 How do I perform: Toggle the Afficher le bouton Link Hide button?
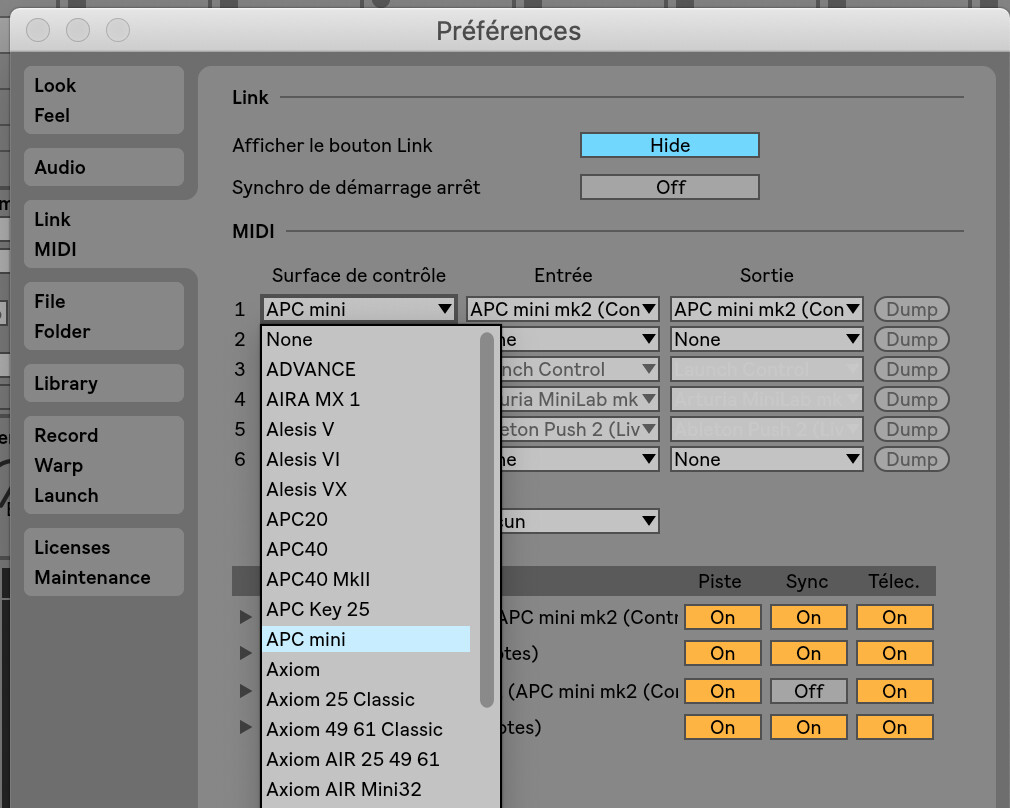(x=669, y=145)
